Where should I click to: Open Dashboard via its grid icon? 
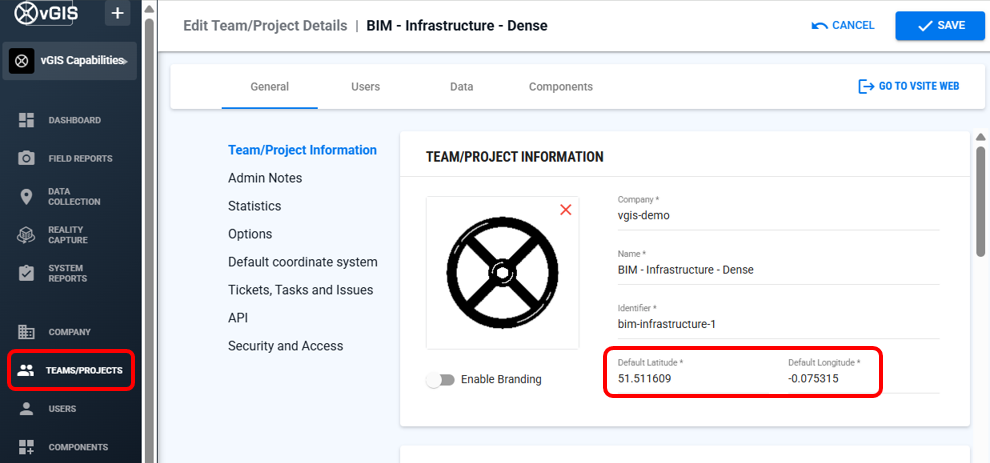coord(26,120)
